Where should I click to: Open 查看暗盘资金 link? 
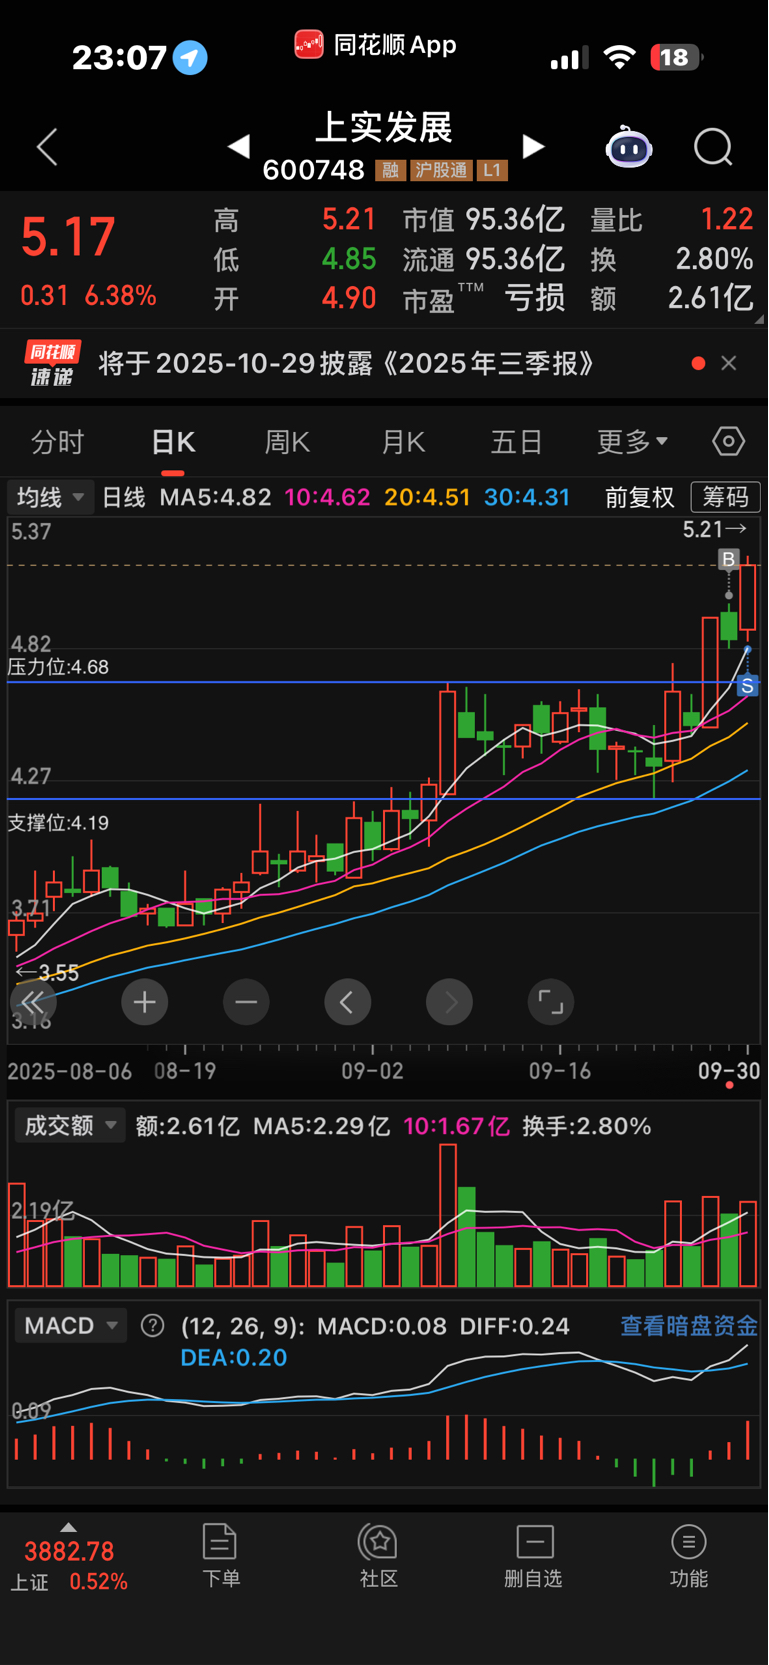(689, 1326)
